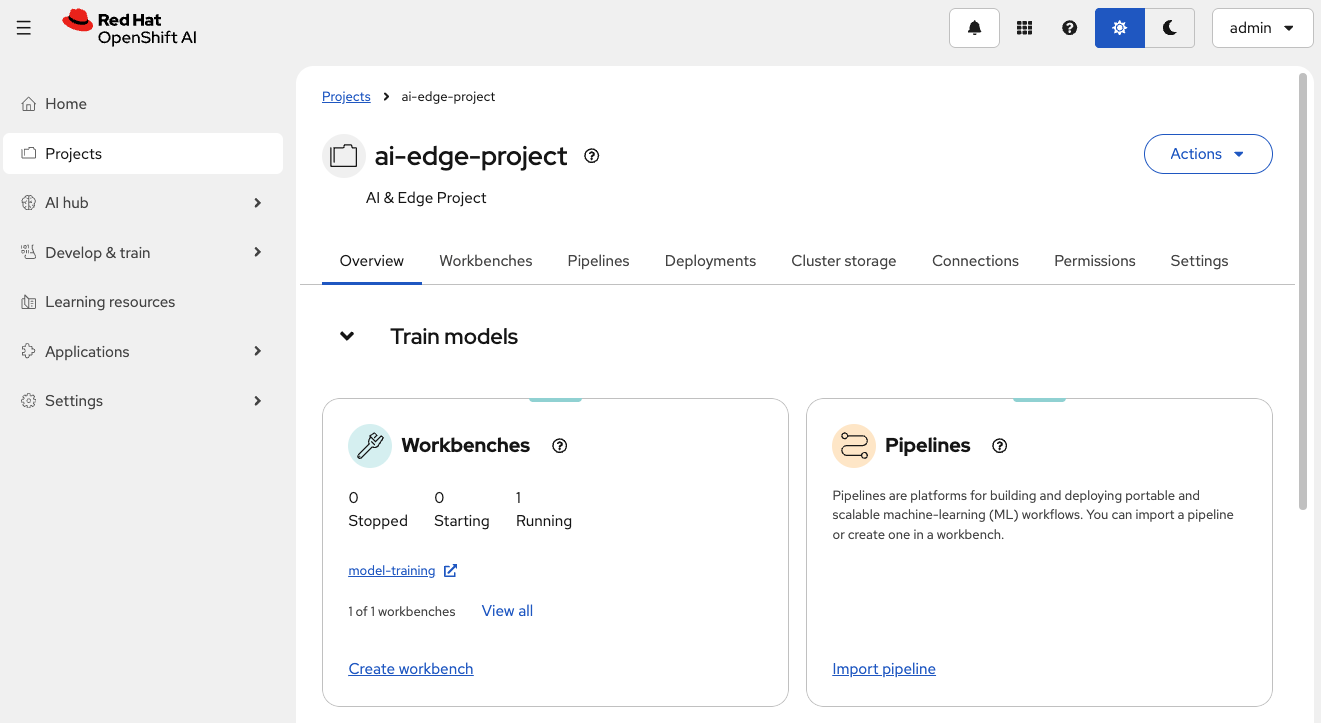Screen dimensions: 1321x723
Task: Switch to the Cluster storage tab
Action: pos(843,261)
